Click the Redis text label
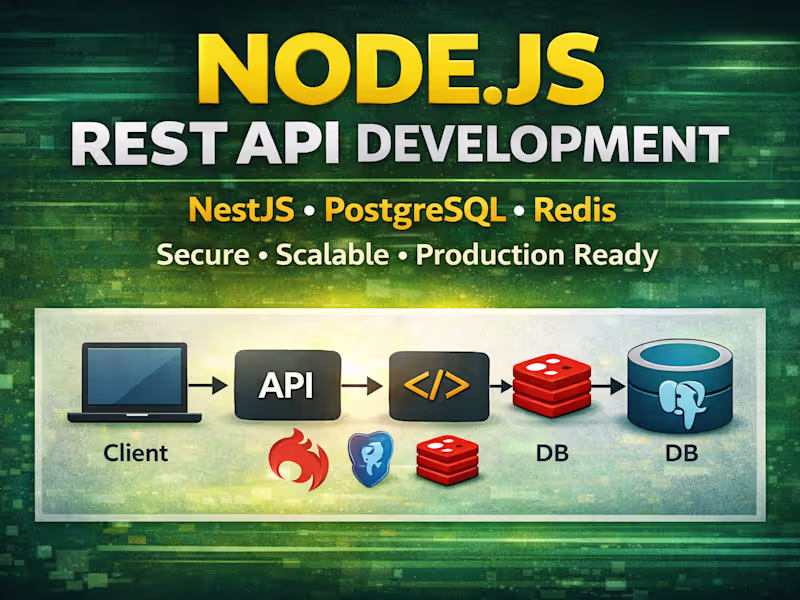The width and height of the screenshot is (800, 600). pos(575,210)
